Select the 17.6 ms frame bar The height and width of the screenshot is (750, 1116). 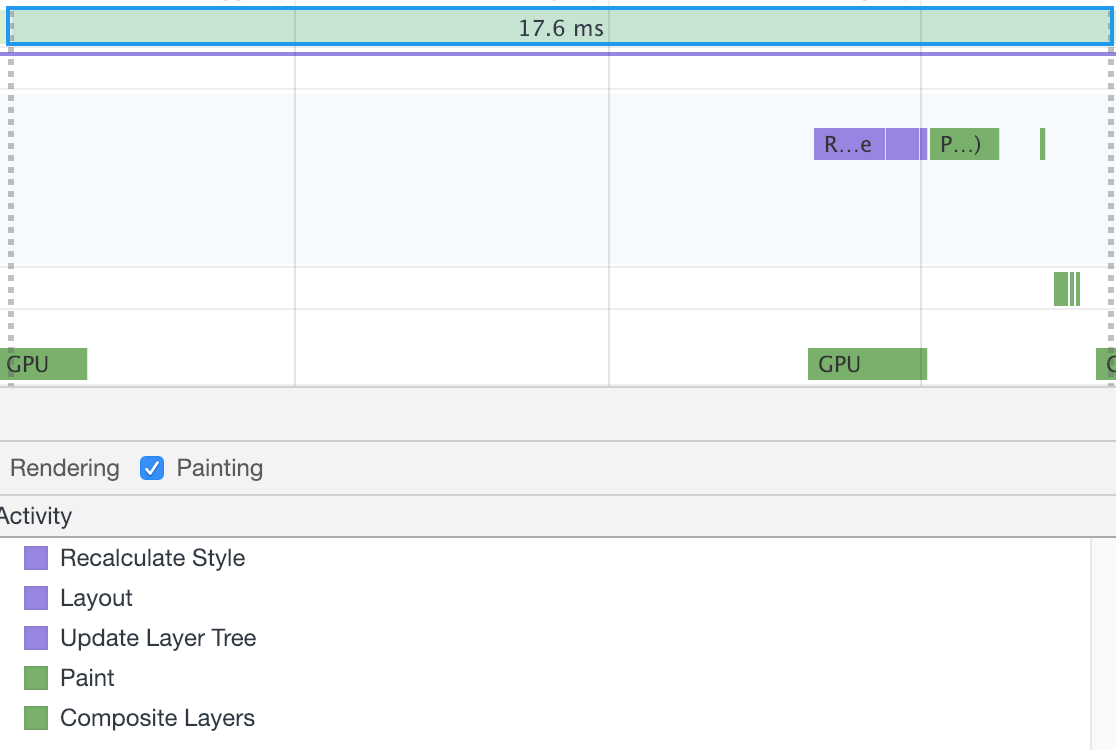pos(560,27)
